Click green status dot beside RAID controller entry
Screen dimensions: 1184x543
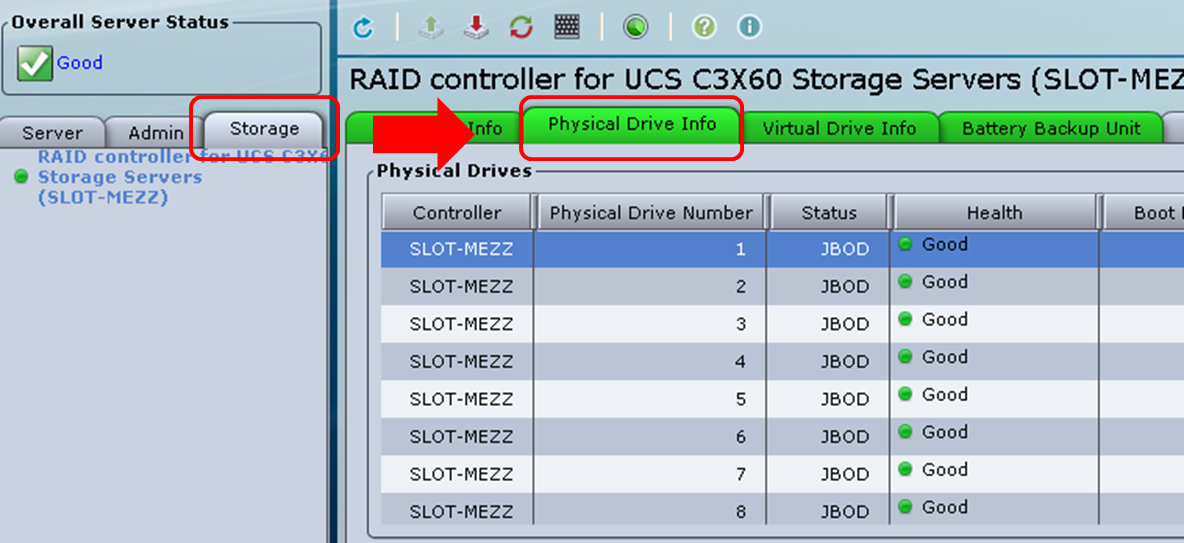click(x=21, y=176)
